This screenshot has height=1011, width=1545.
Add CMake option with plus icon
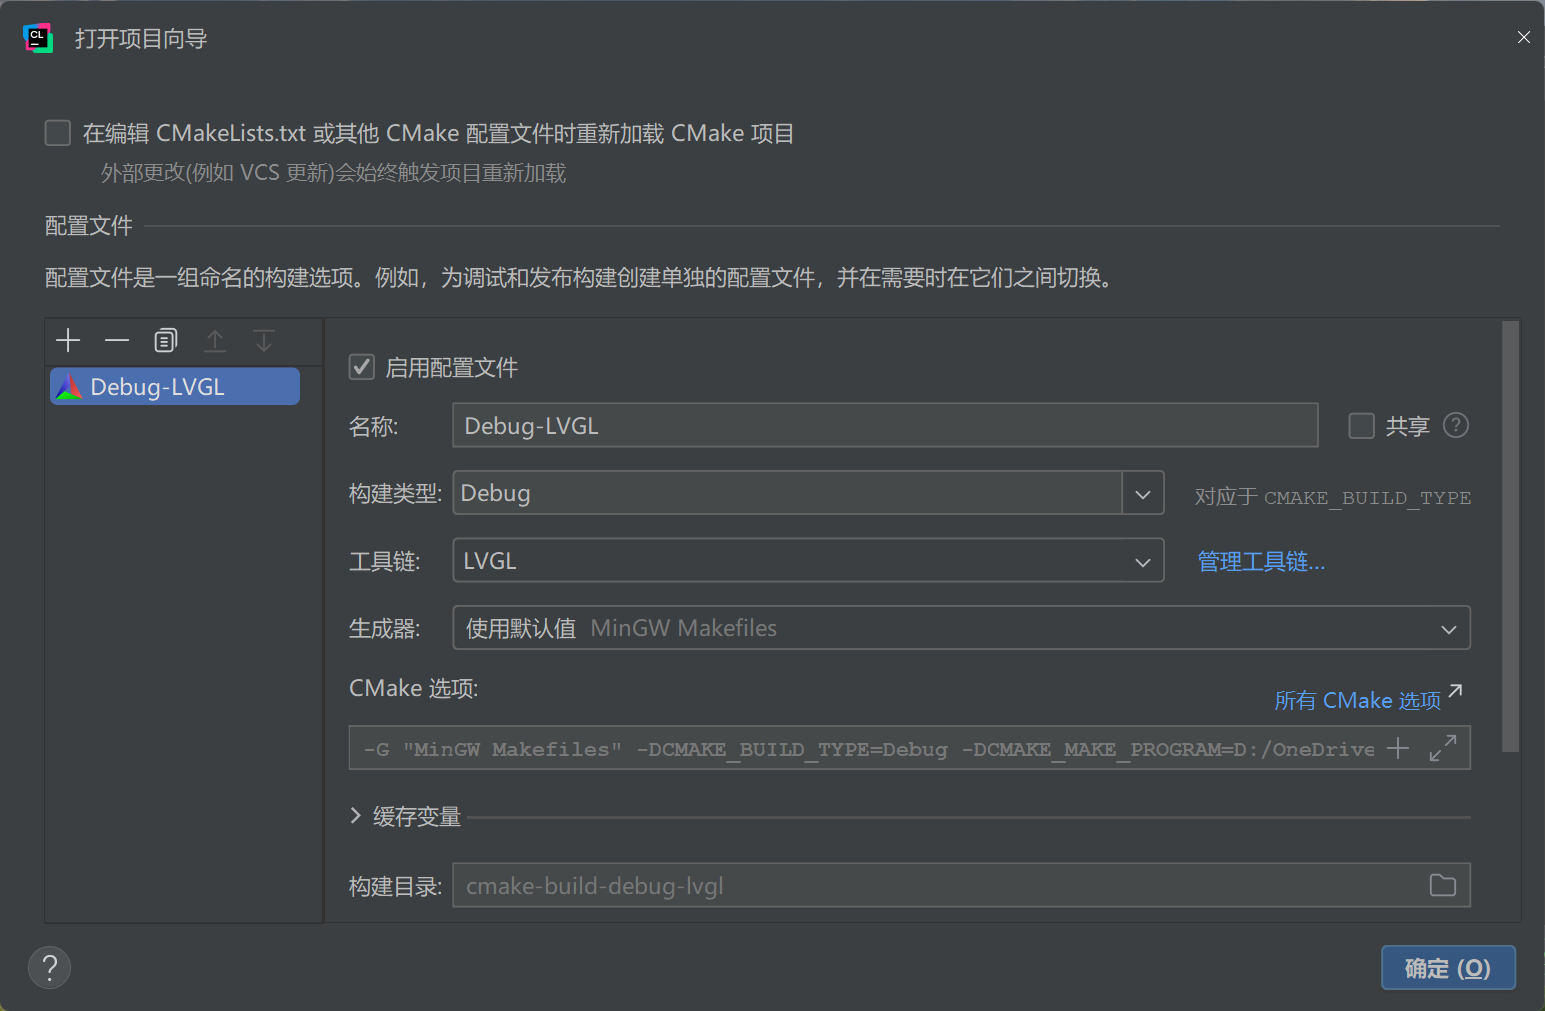pos(1398,748)
